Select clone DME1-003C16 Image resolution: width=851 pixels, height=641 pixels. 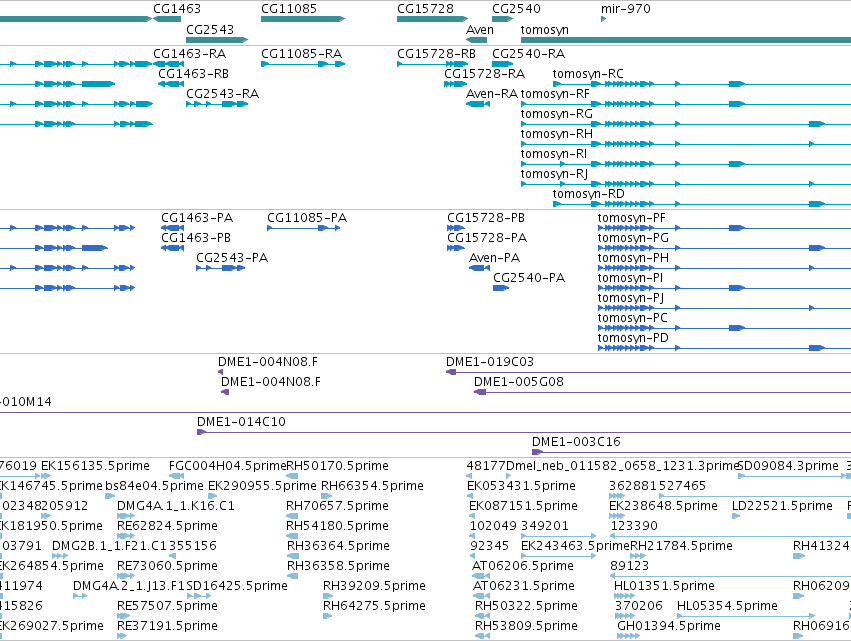coord(576,442)
